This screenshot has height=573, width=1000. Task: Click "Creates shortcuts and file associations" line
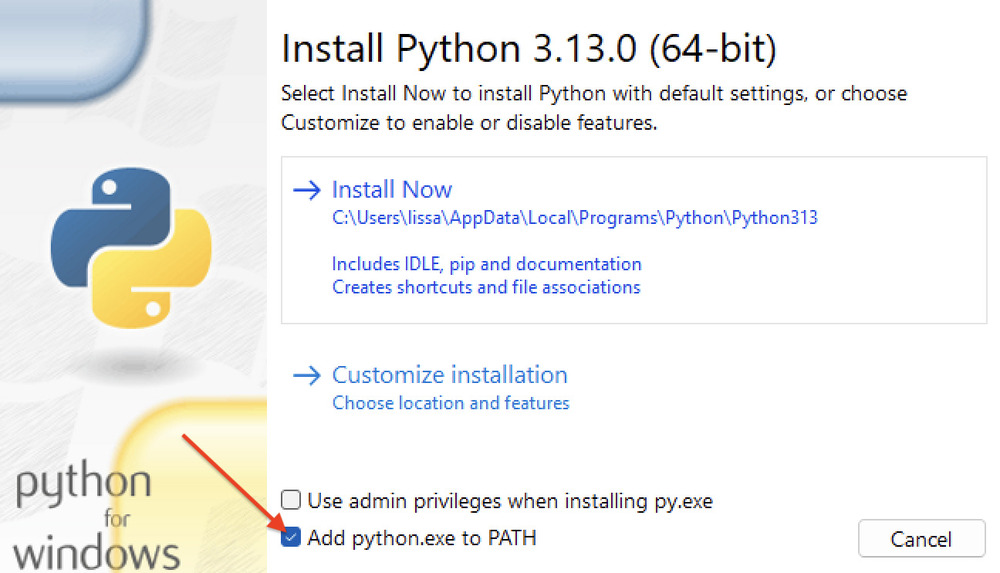[x=486, y=287]
